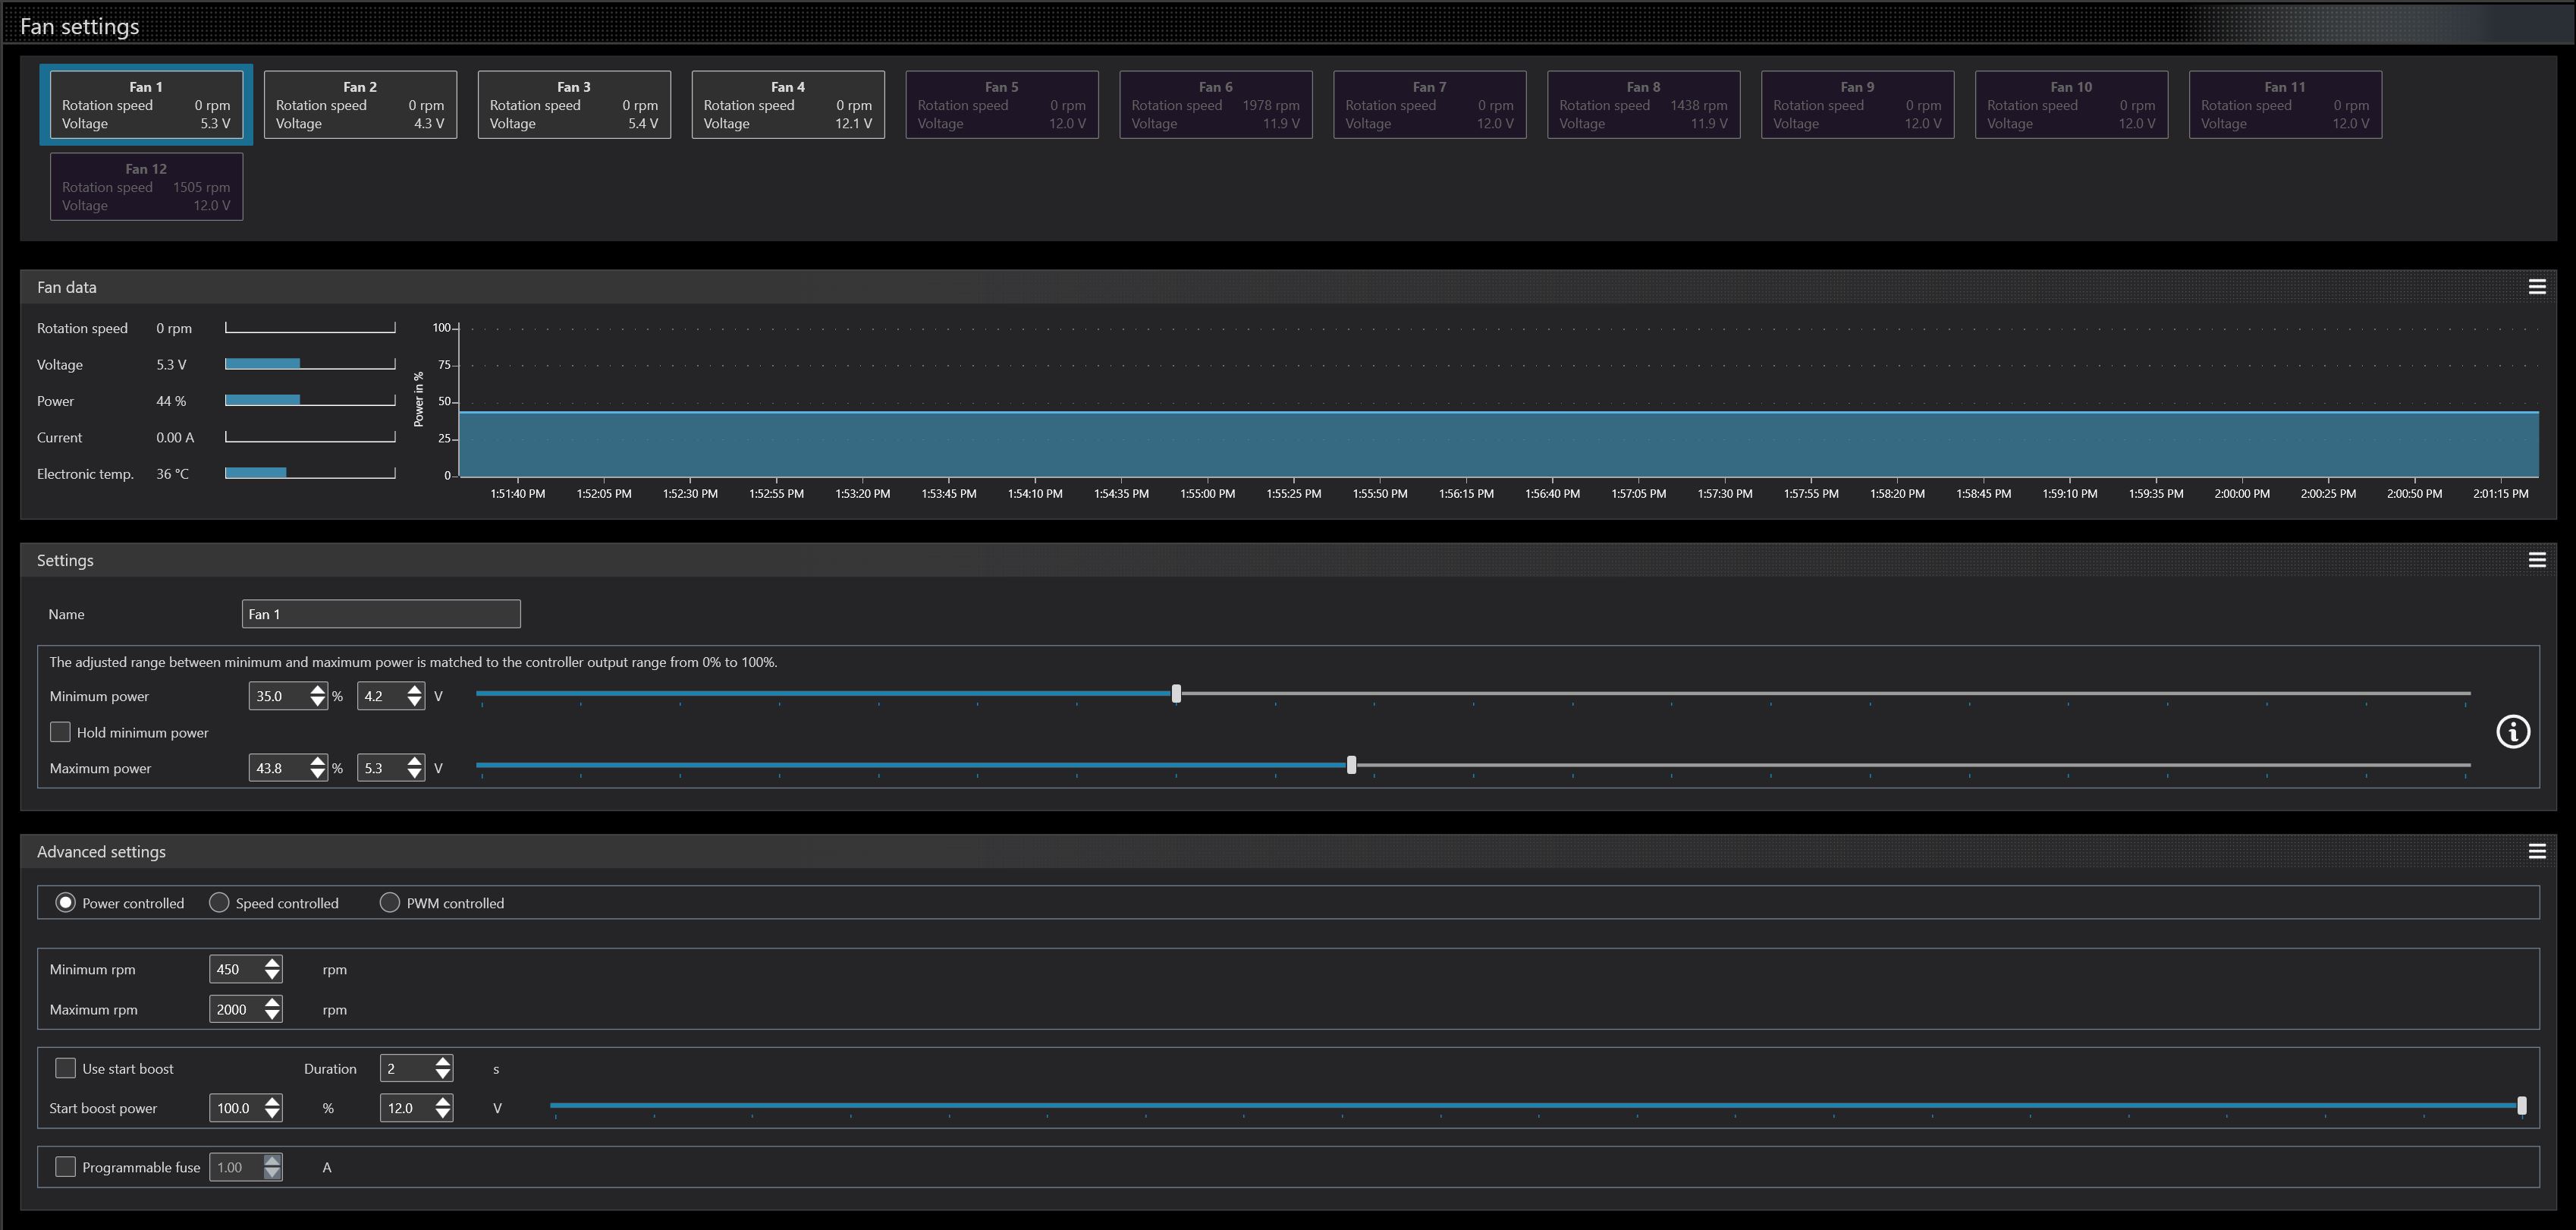Viewport: 2576px width, 1230px height.
Task: Click the Maximum power slider handle
Action: click(1351, 765)
